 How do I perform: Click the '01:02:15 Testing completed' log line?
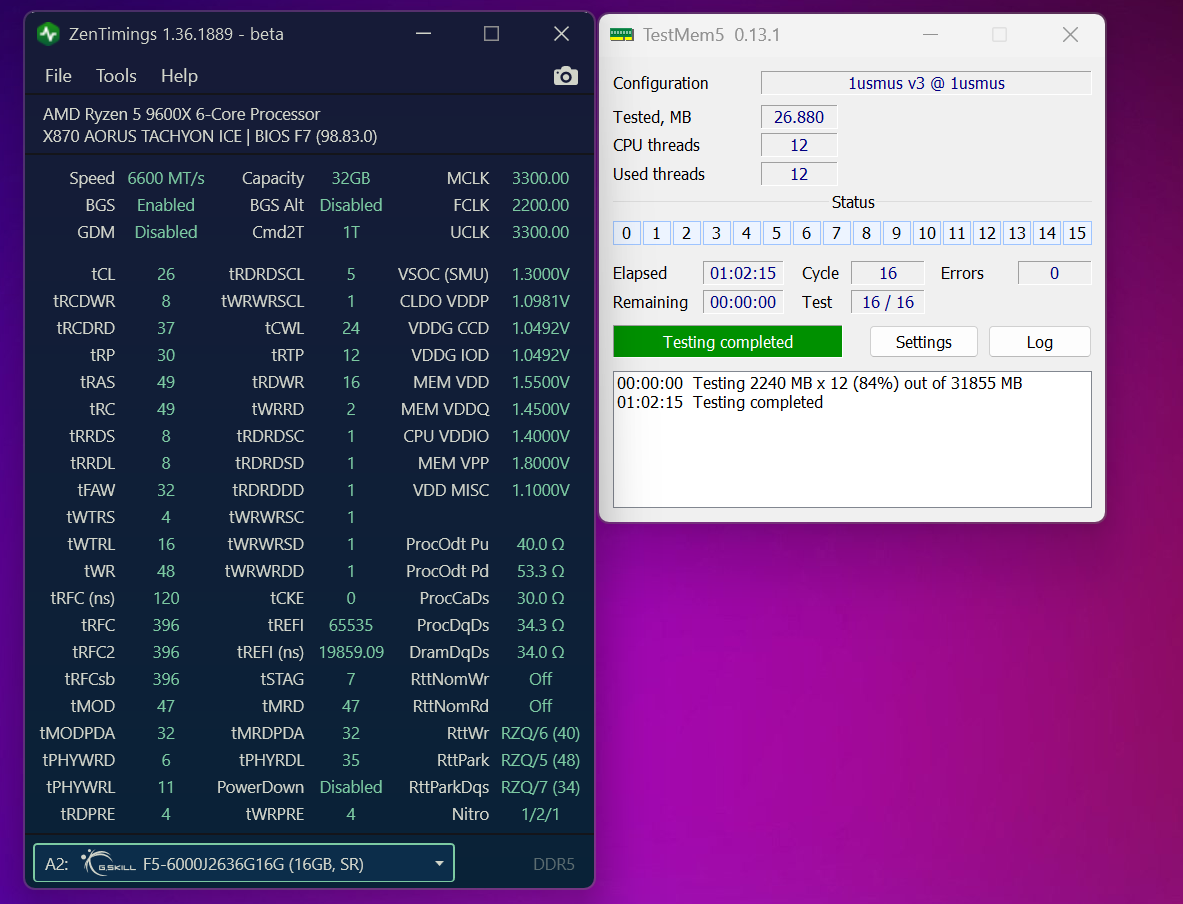click(720, 402)
